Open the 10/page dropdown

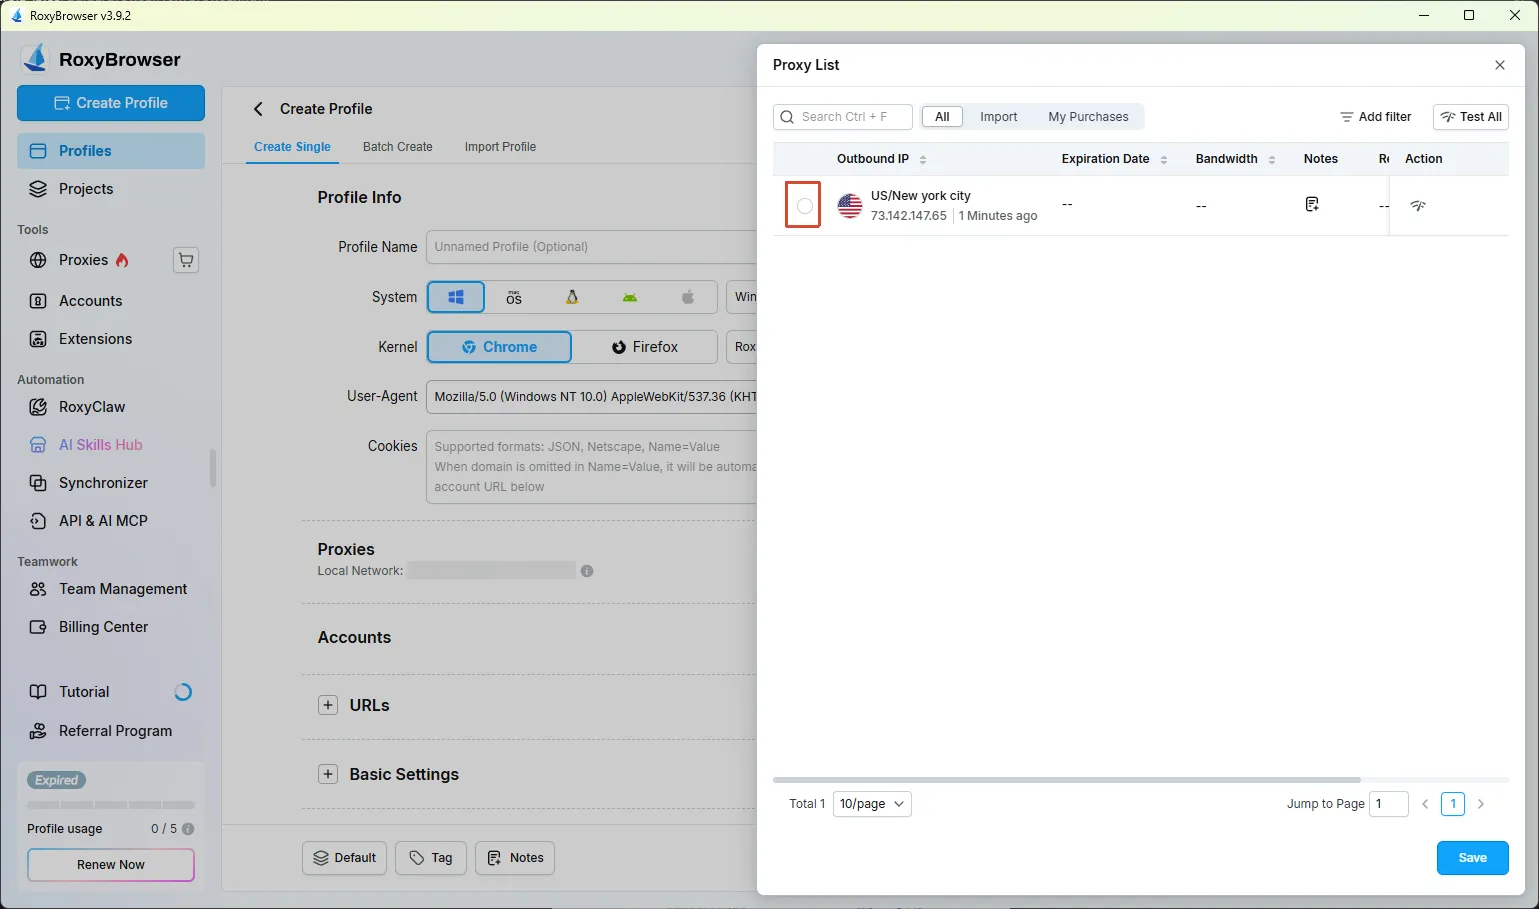pyautogui.click(x=872, y=804)
